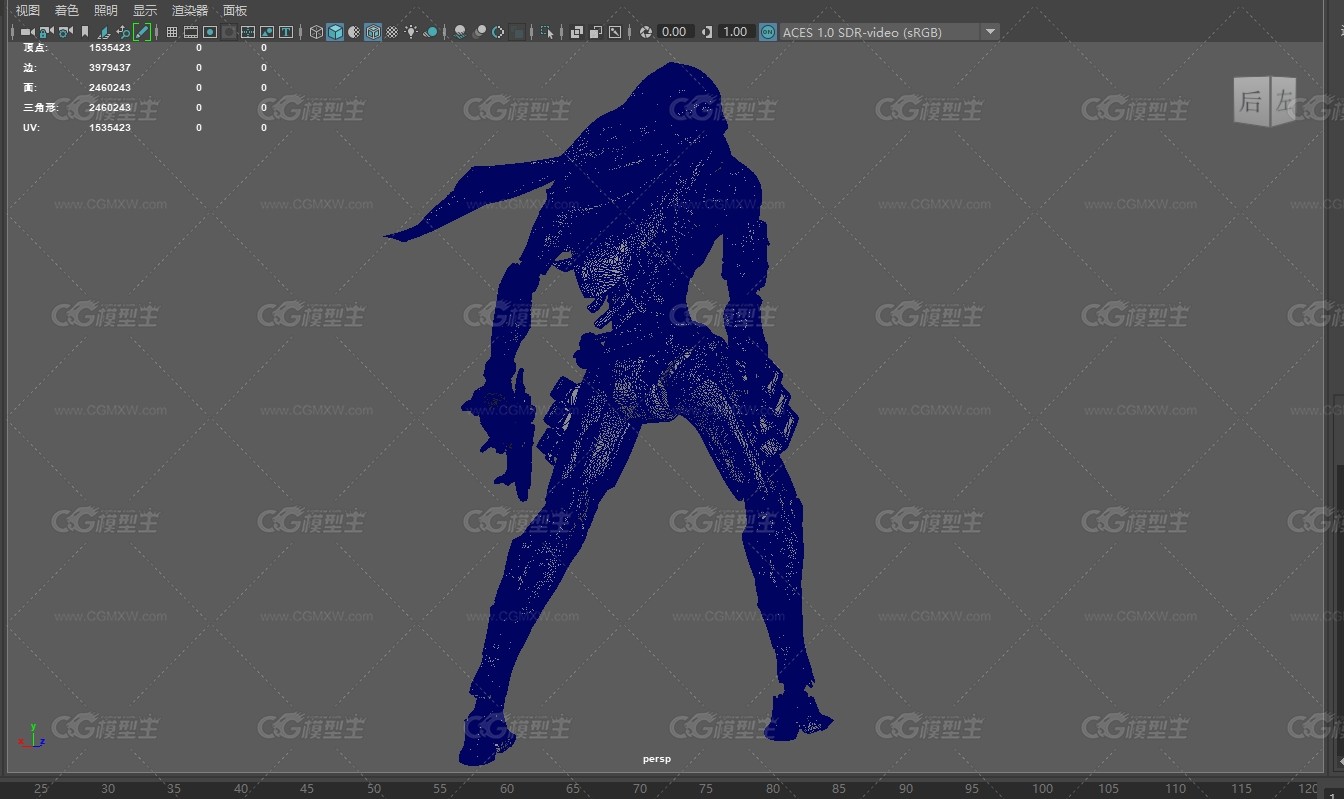Image resolution: width=1344 pixels, height=799 pixels.
Task: Toggle the Field Chart icon
Action: [x=248, y=32]
